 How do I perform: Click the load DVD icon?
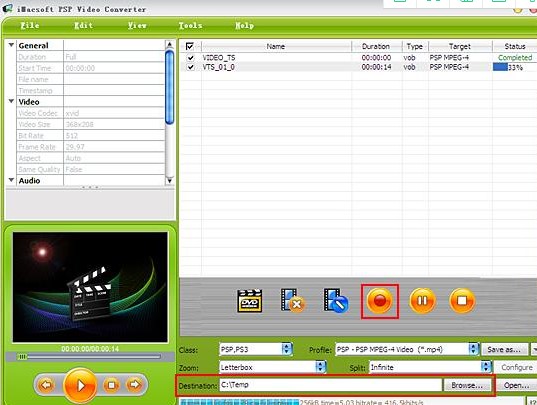pyautogui.click(x=250, y=301)
